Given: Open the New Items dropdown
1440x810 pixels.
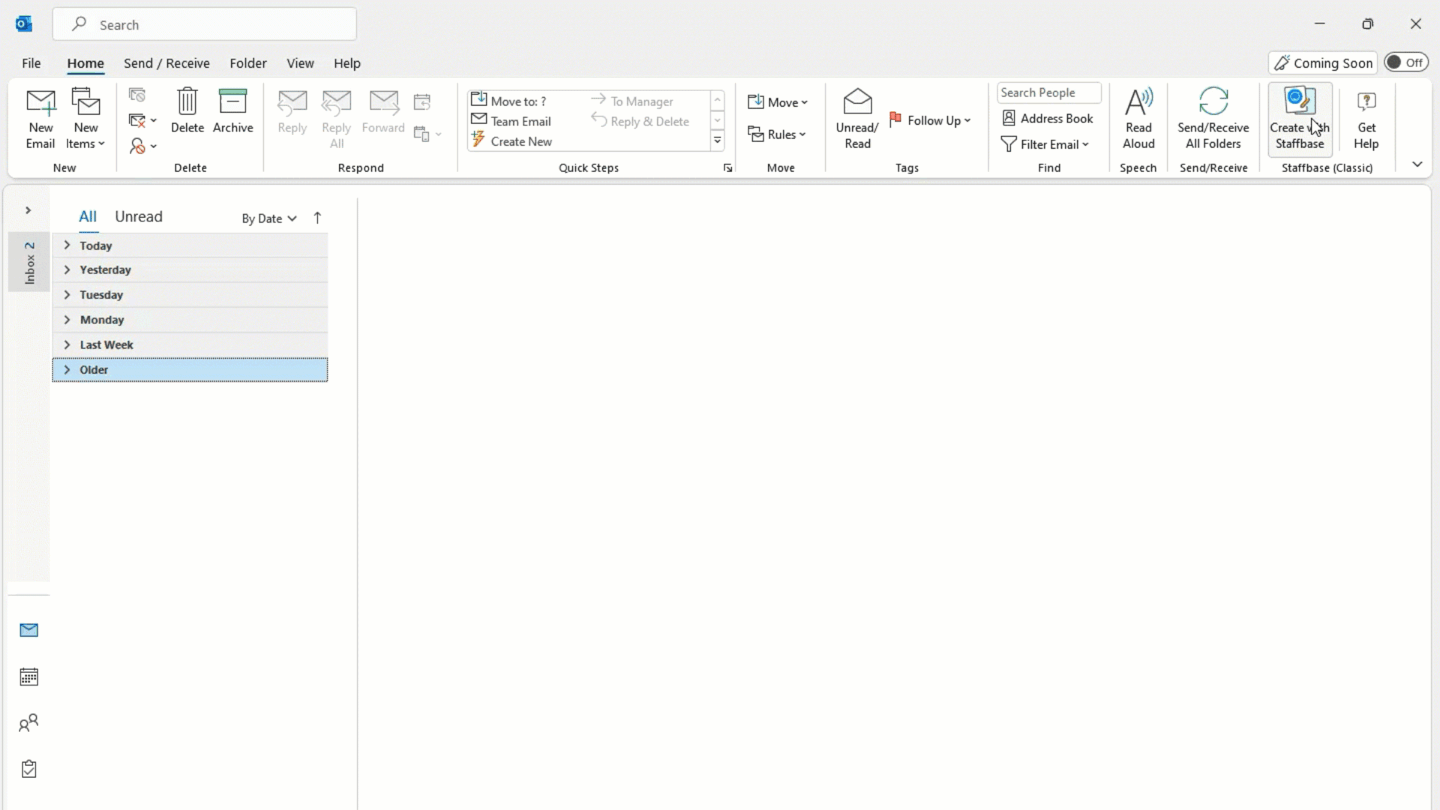Looking at the screenshot, I should click(86, 119).
